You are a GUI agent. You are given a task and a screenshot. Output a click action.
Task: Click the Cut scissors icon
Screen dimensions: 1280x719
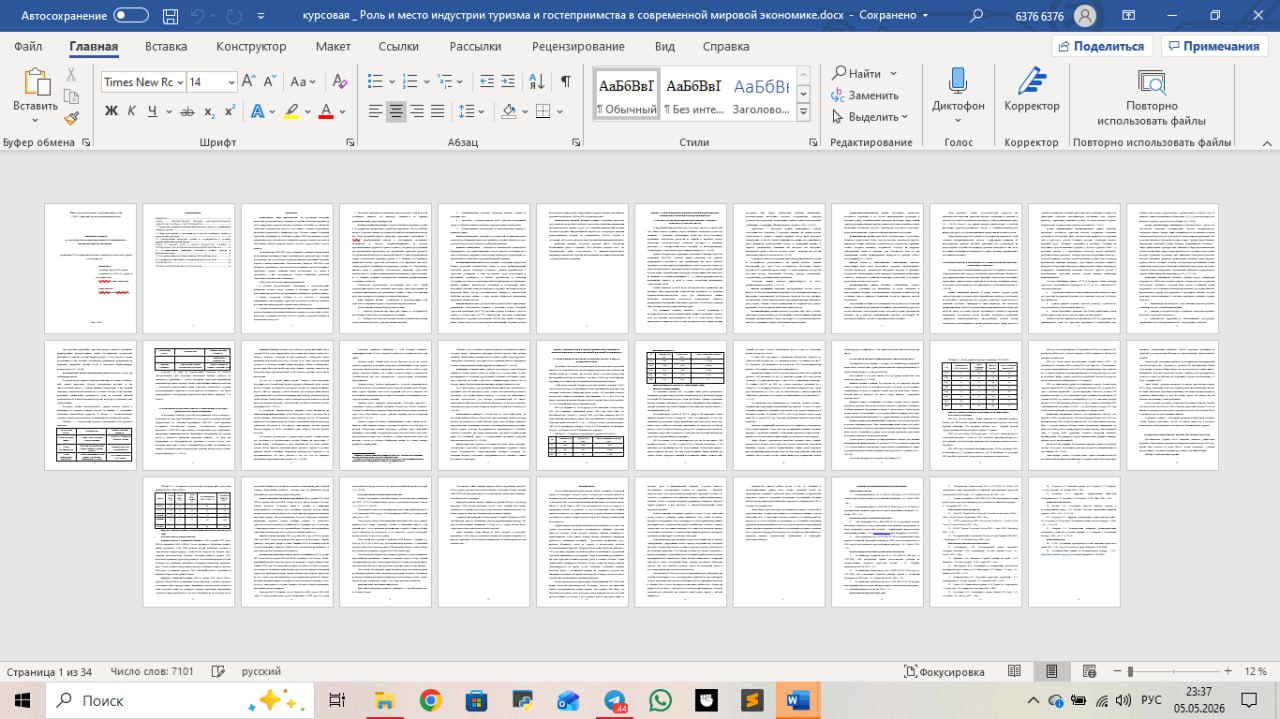72,74
